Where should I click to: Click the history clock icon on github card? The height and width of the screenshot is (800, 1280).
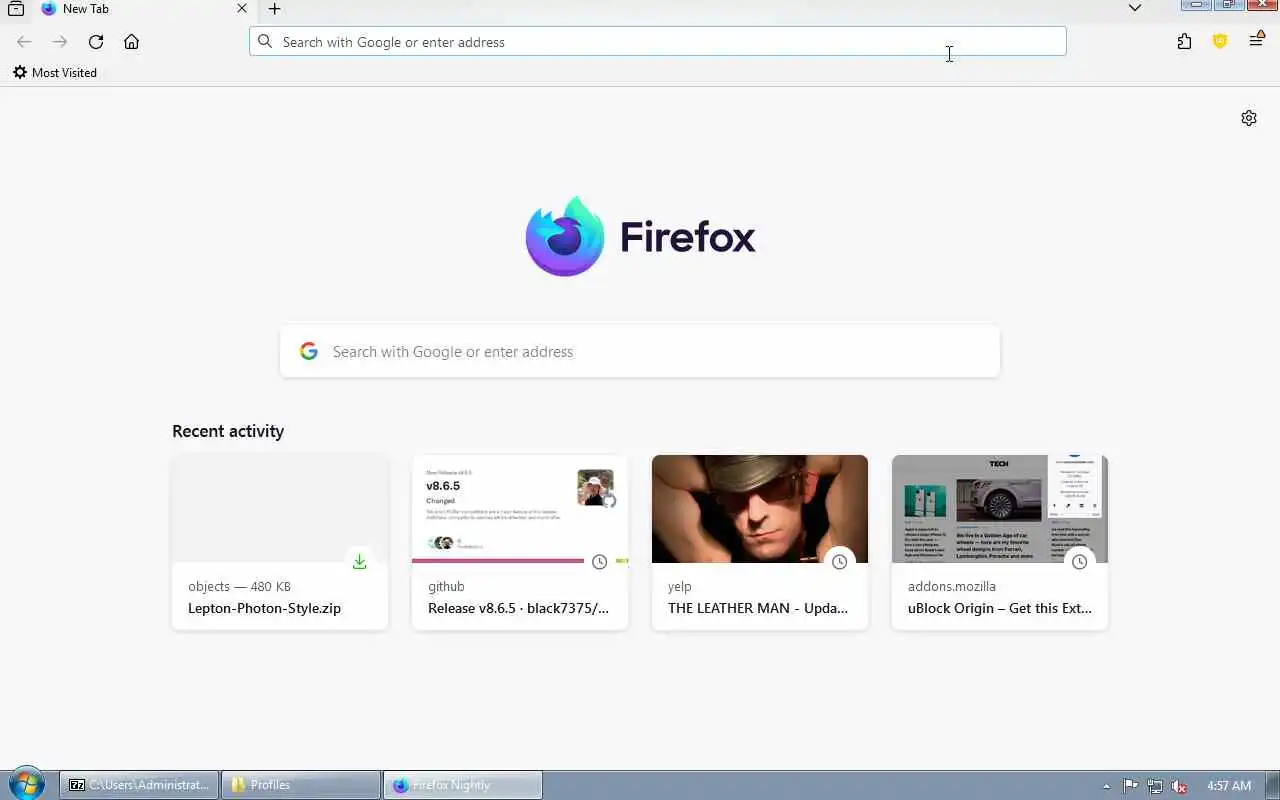(x=600, y=562)
